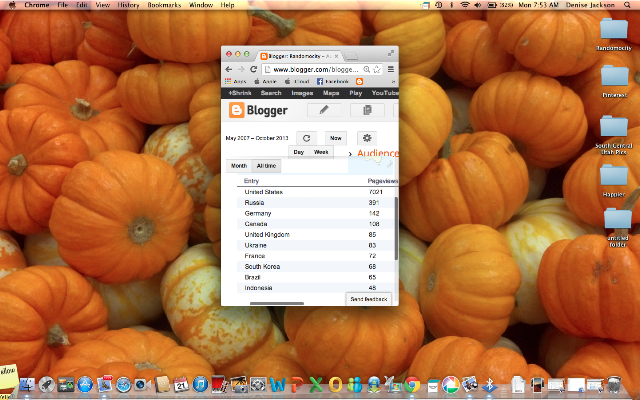Open the Trash in the dock
Viewport: 640px width, 400px height.
click(613, 384)
